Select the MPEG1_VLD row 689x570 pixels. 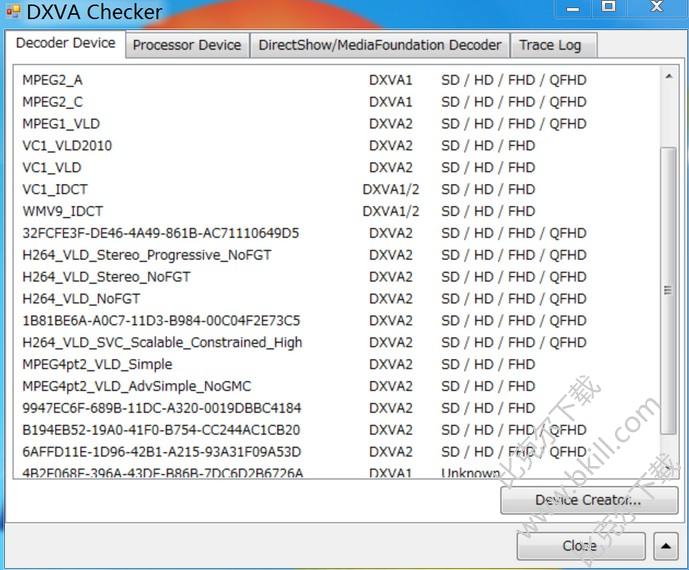[x=337, y=124]
